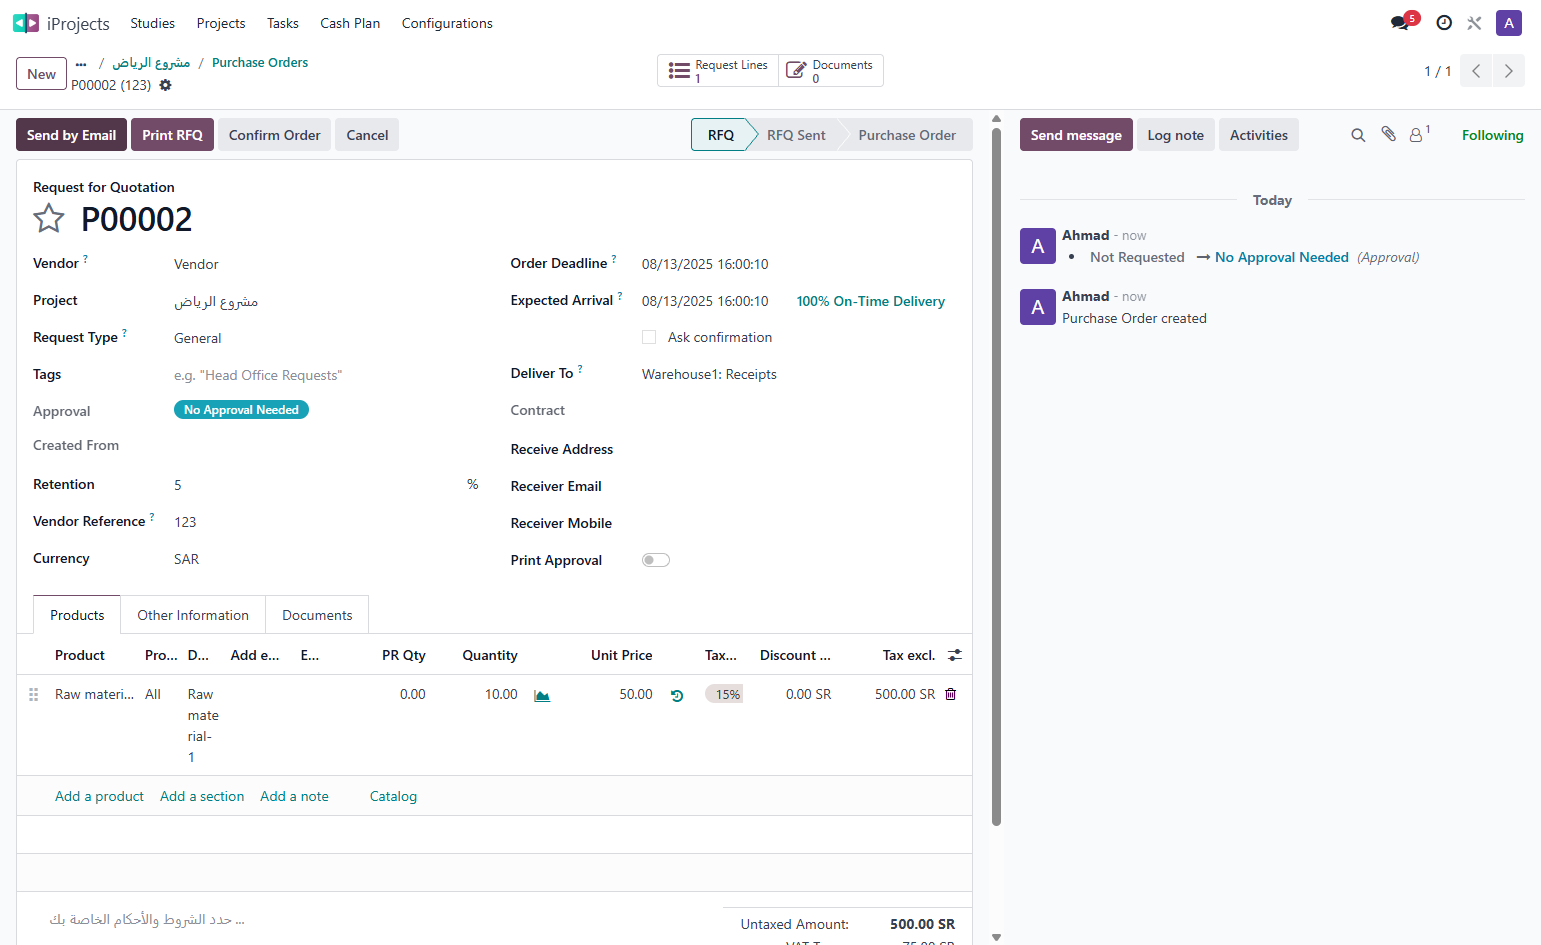The image size is (1541, 945).
Task: Open the optional columns settings icon
Action: pos(955,655)
